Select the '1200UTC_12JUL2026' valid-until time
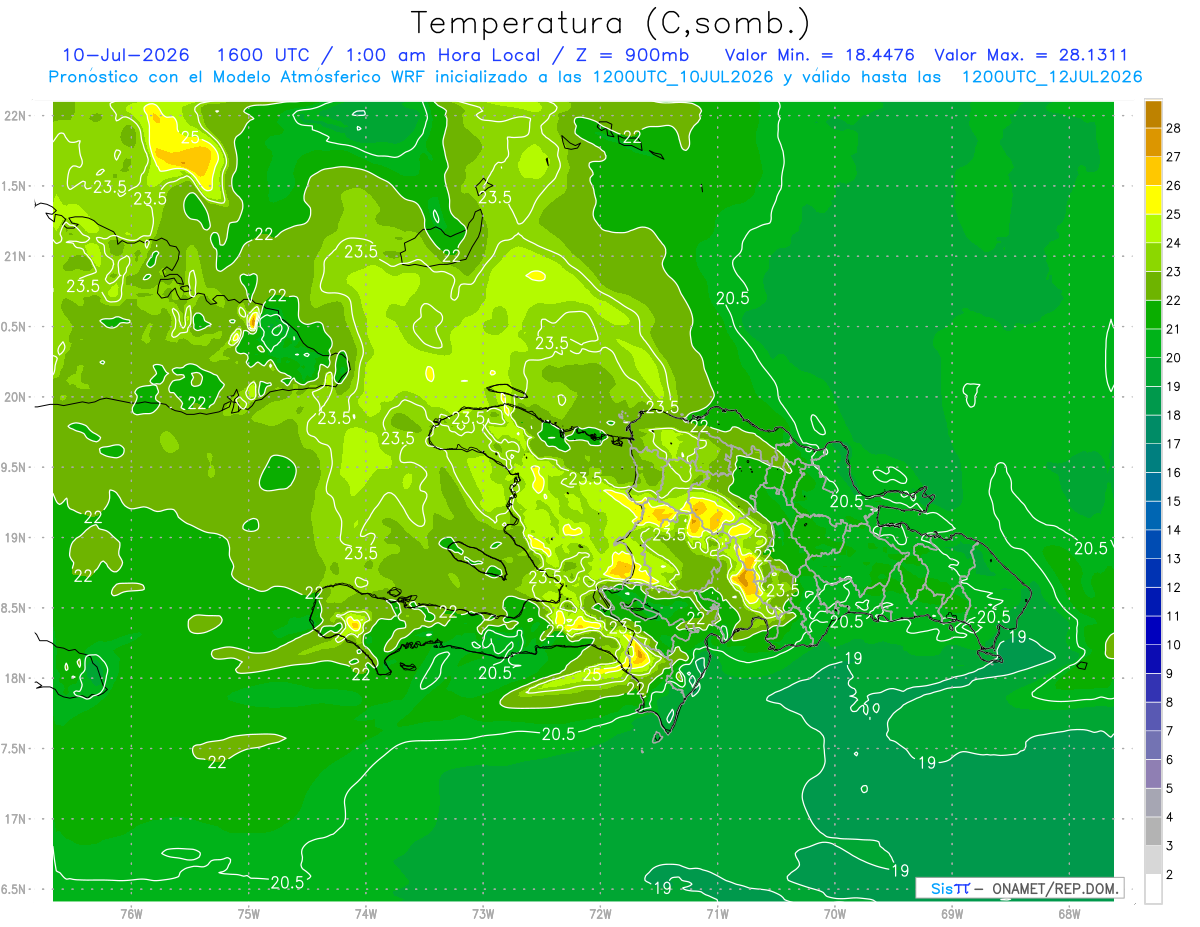 (1052, 77)
